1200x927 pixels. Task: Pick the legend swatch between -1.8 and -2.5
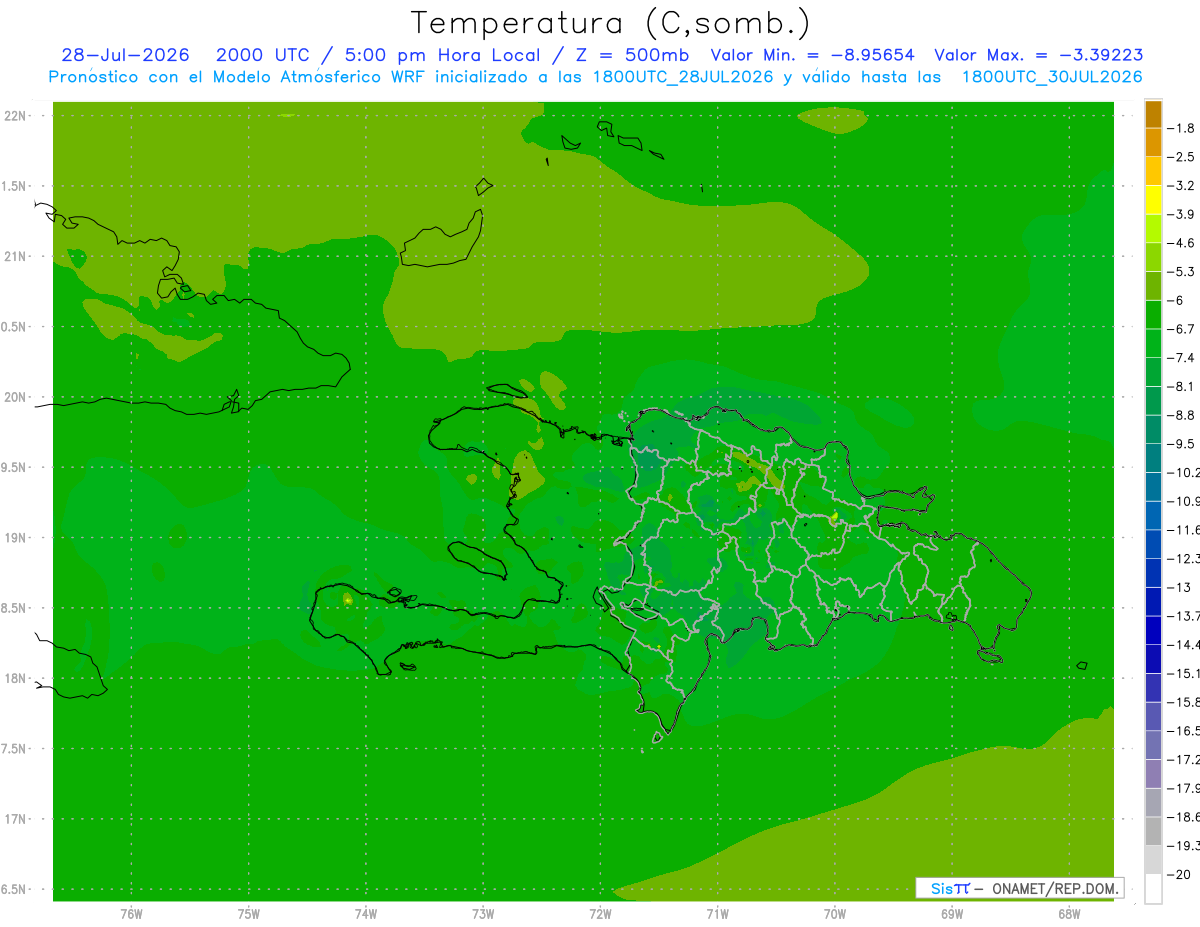click(1153, 143)
